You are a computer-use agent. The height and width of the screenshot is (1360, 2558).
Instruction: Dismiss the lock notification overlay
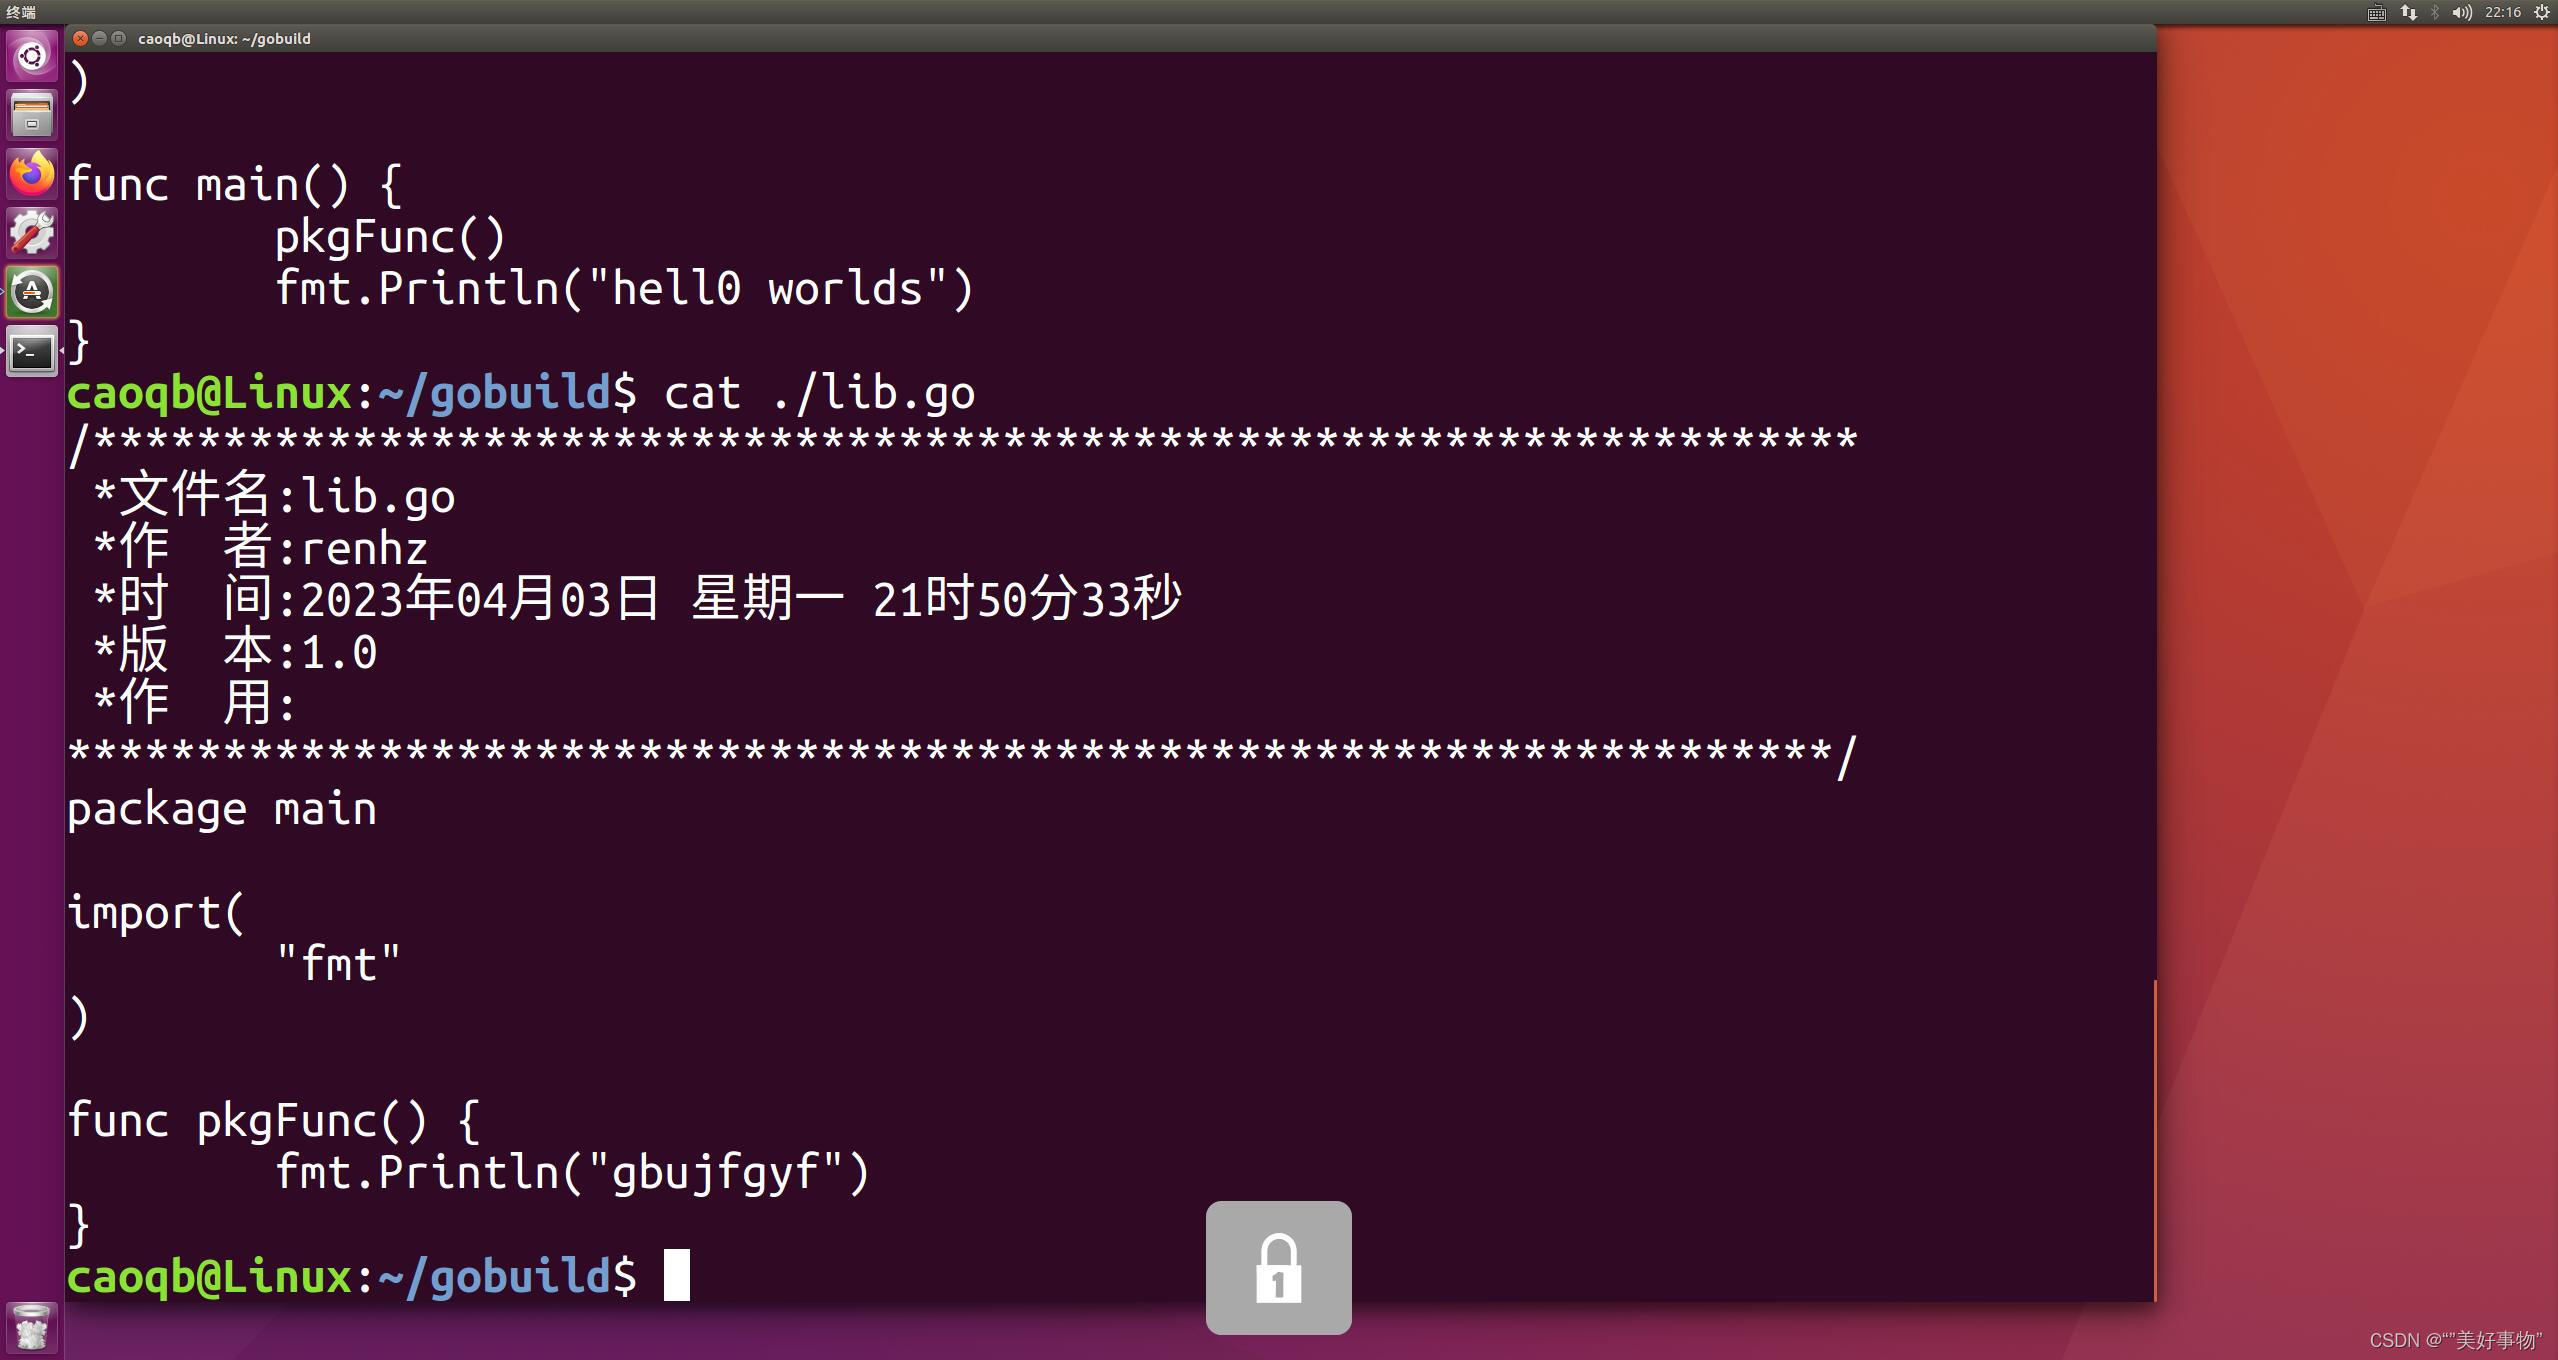click(1279, 1268)
